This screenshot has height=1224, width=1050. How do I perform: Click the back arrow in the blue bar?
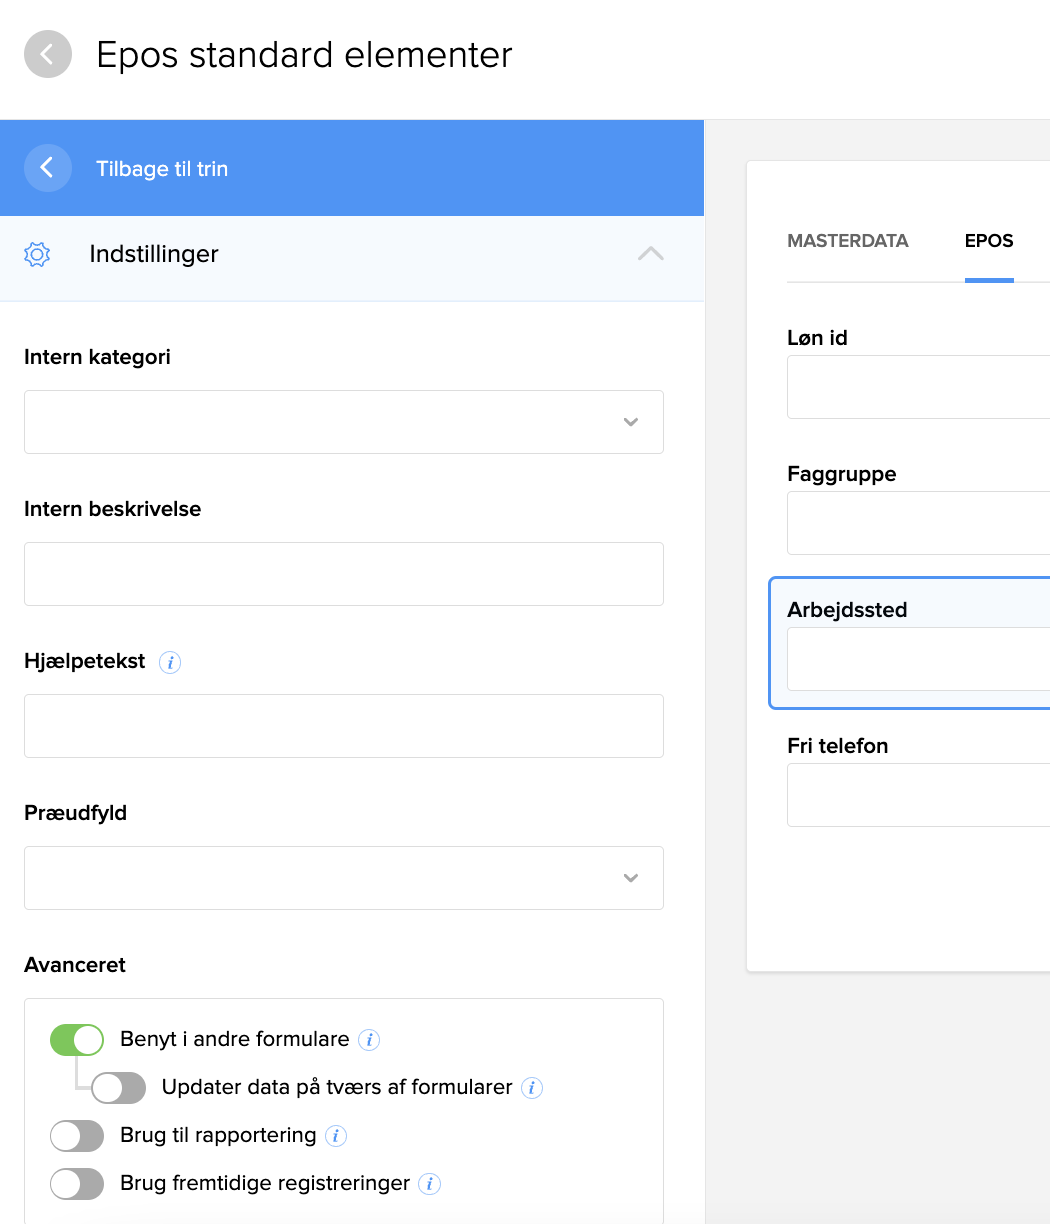[48, 168]
